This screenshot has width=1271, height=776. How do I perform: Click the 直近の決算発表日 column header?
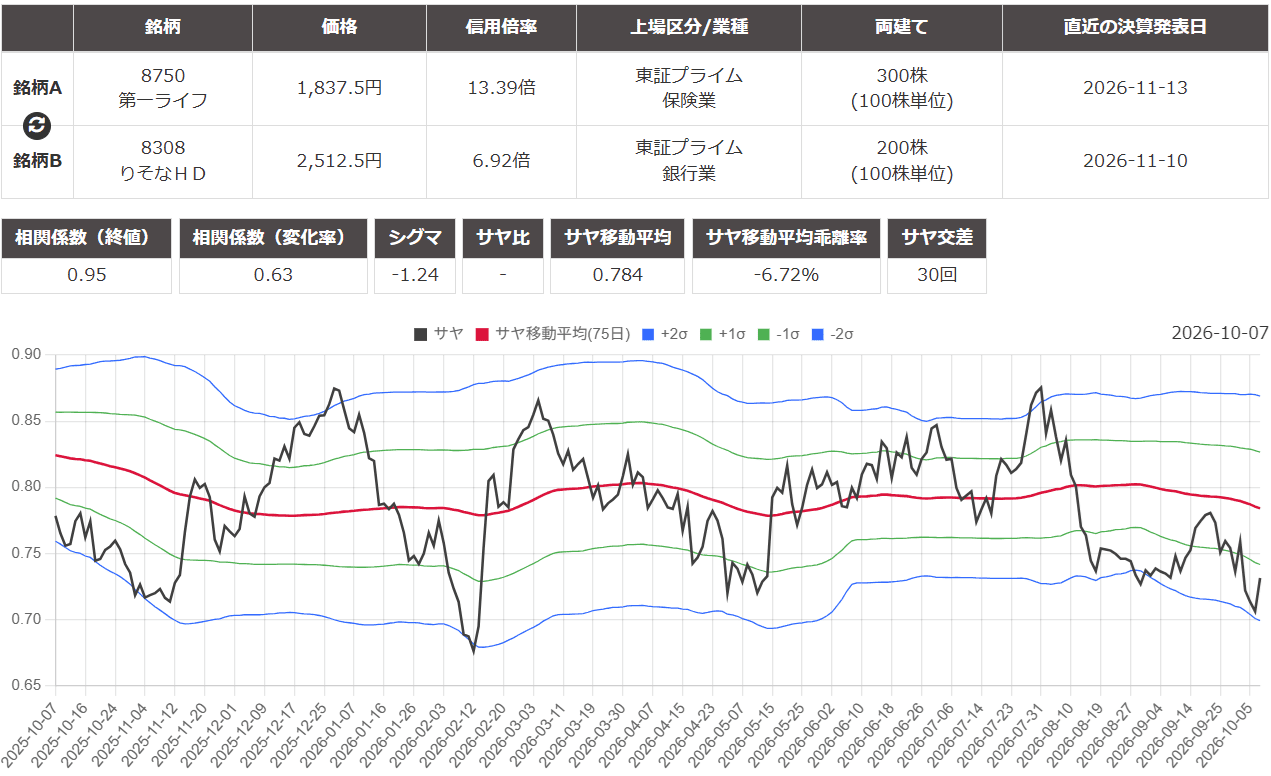[1135, 27]
